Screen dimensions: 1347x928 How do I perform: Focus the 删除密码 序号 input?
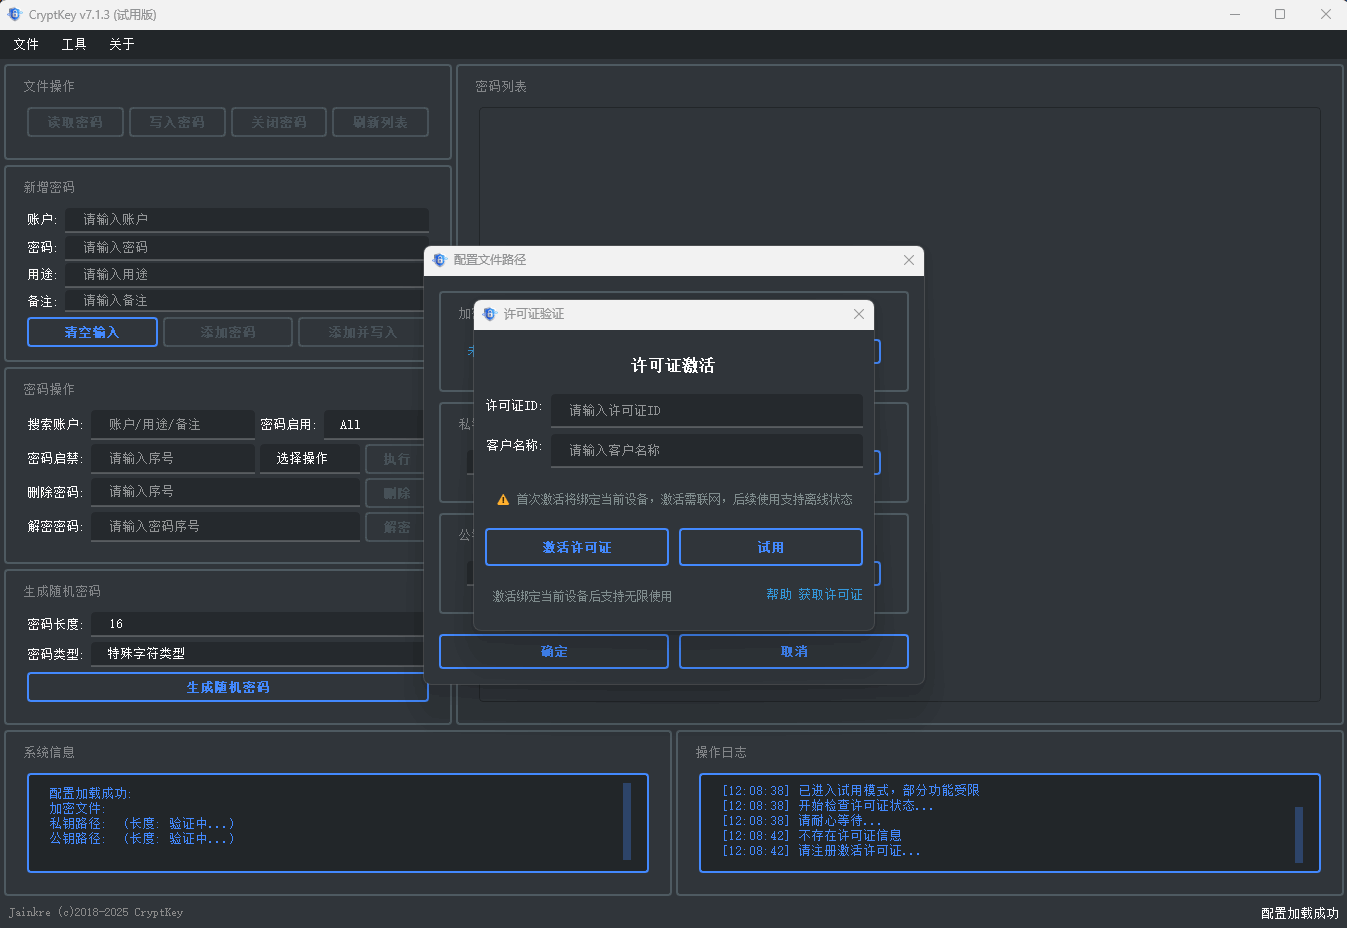click(225, 492)
